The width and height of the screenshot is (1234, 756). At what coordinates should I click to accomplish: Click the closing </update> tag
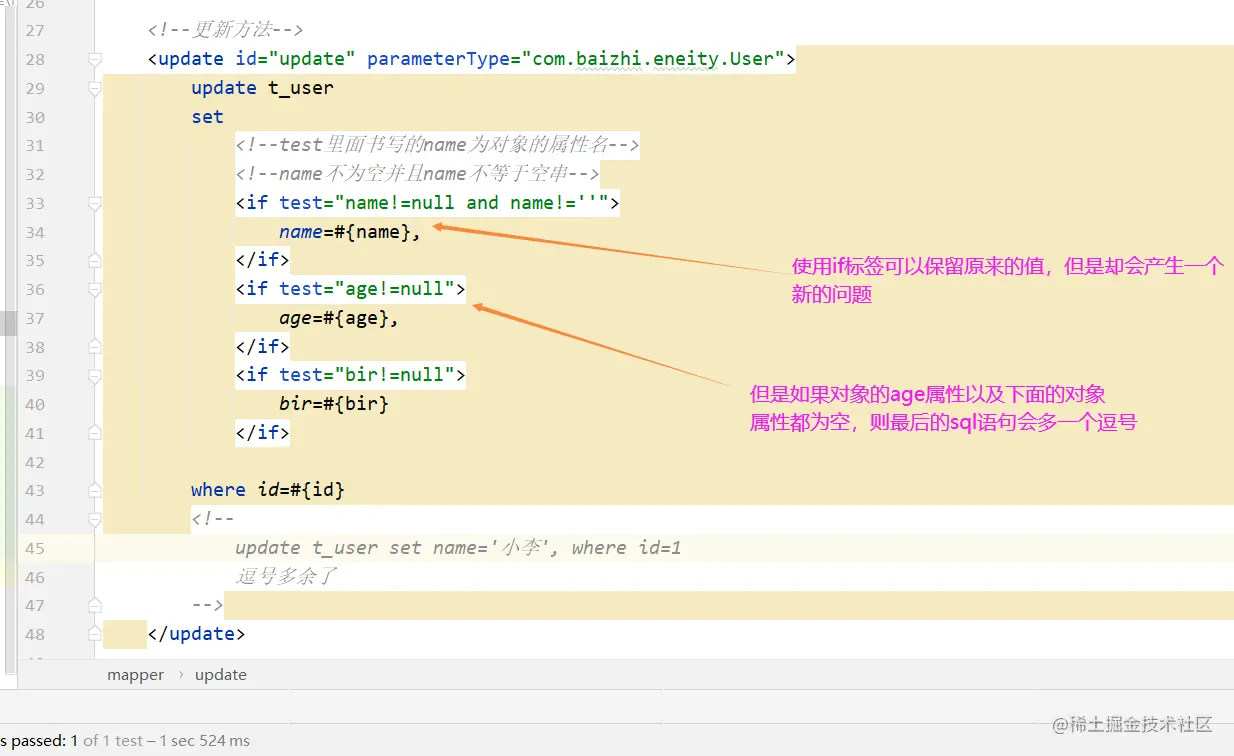196,634
